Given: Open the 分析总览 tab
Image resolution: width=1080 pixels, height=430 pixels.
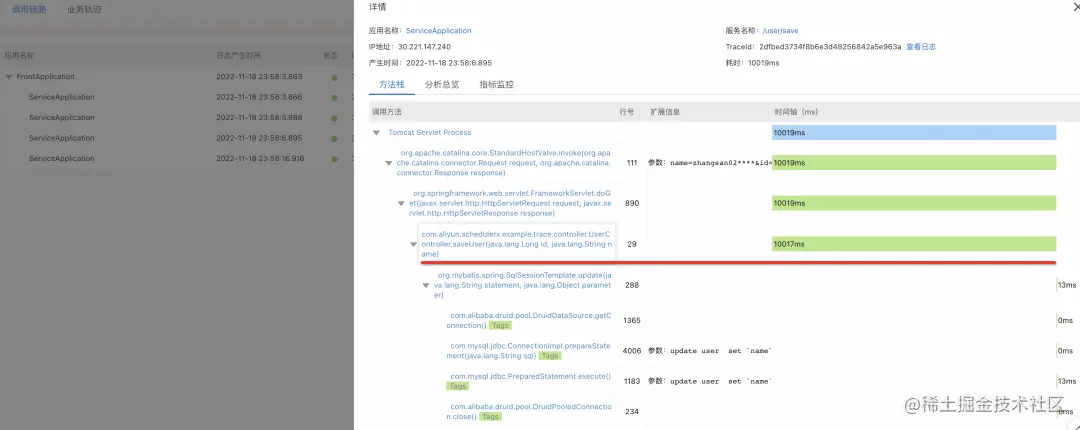Looking at the screenshot, I should point(442,85).
